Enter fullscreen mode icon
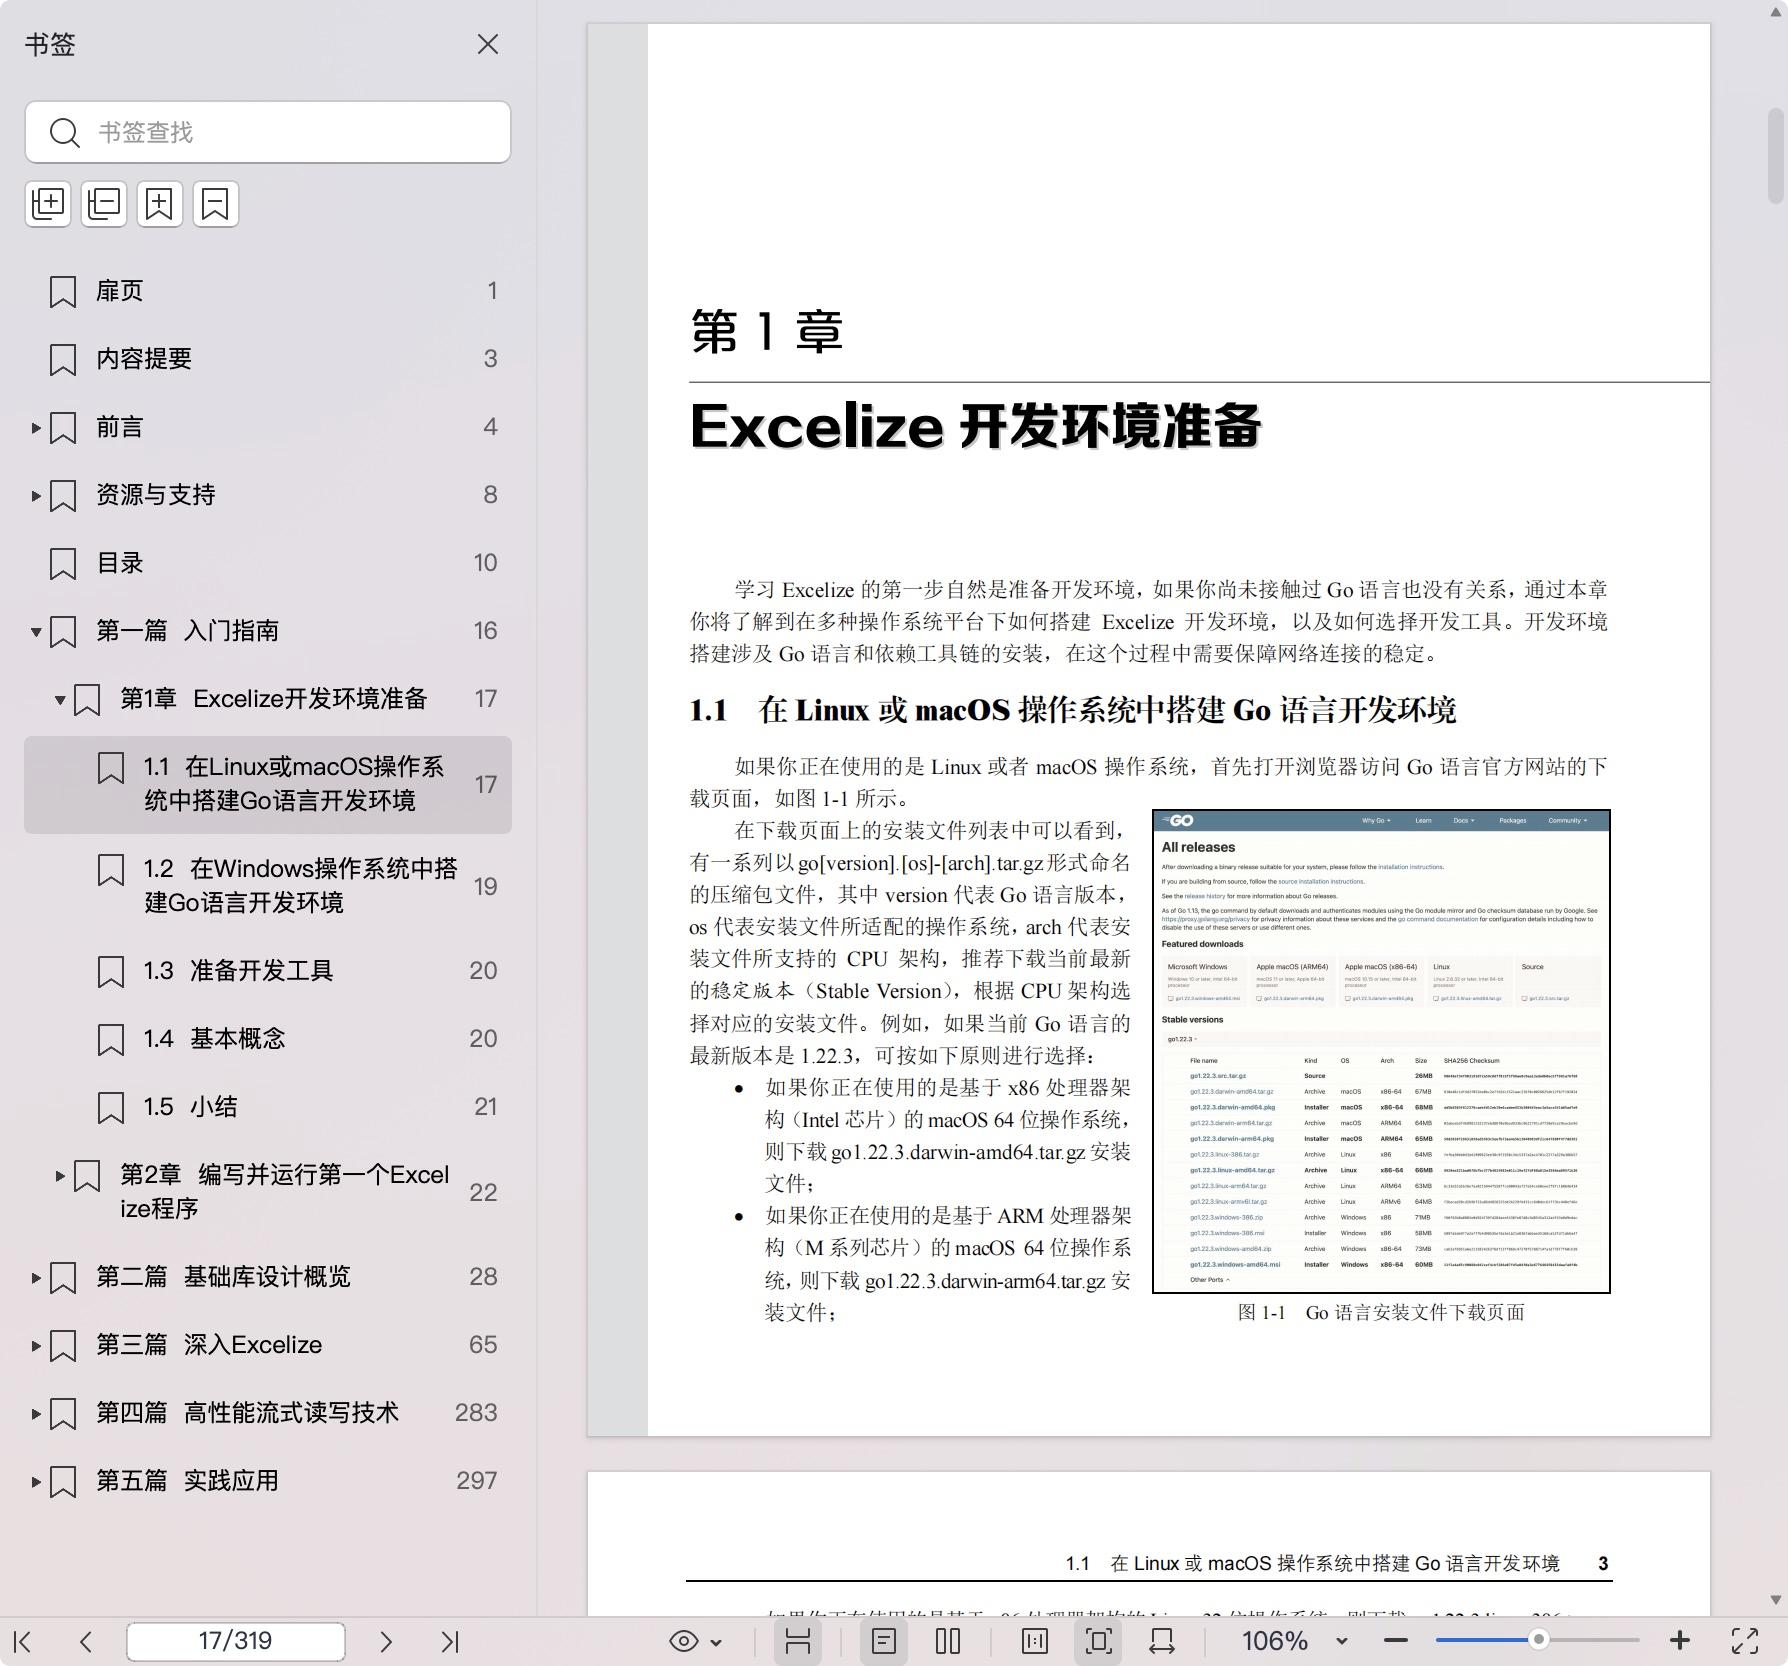The image size is (1788, 1666). point(1745,1641)
